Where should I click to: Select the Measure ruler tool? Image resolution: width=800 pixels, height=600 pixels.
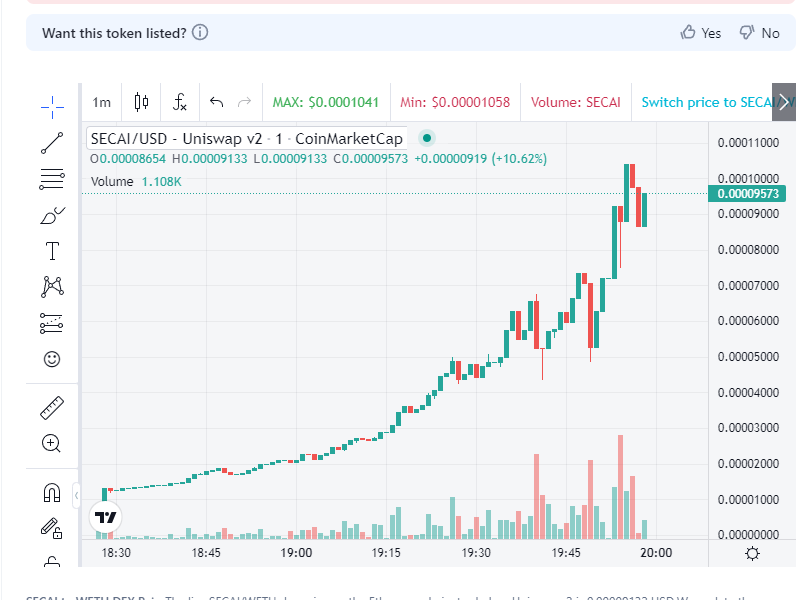51,407
